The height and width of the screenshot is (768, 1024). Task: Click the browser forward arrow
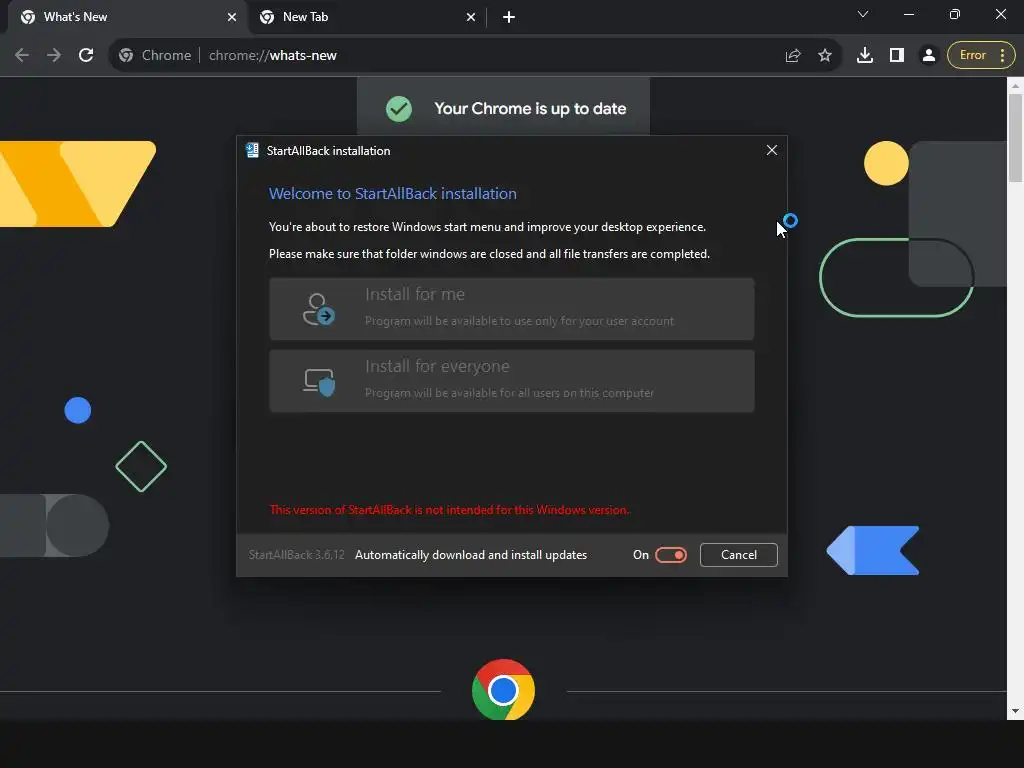[x=54, y=56]
